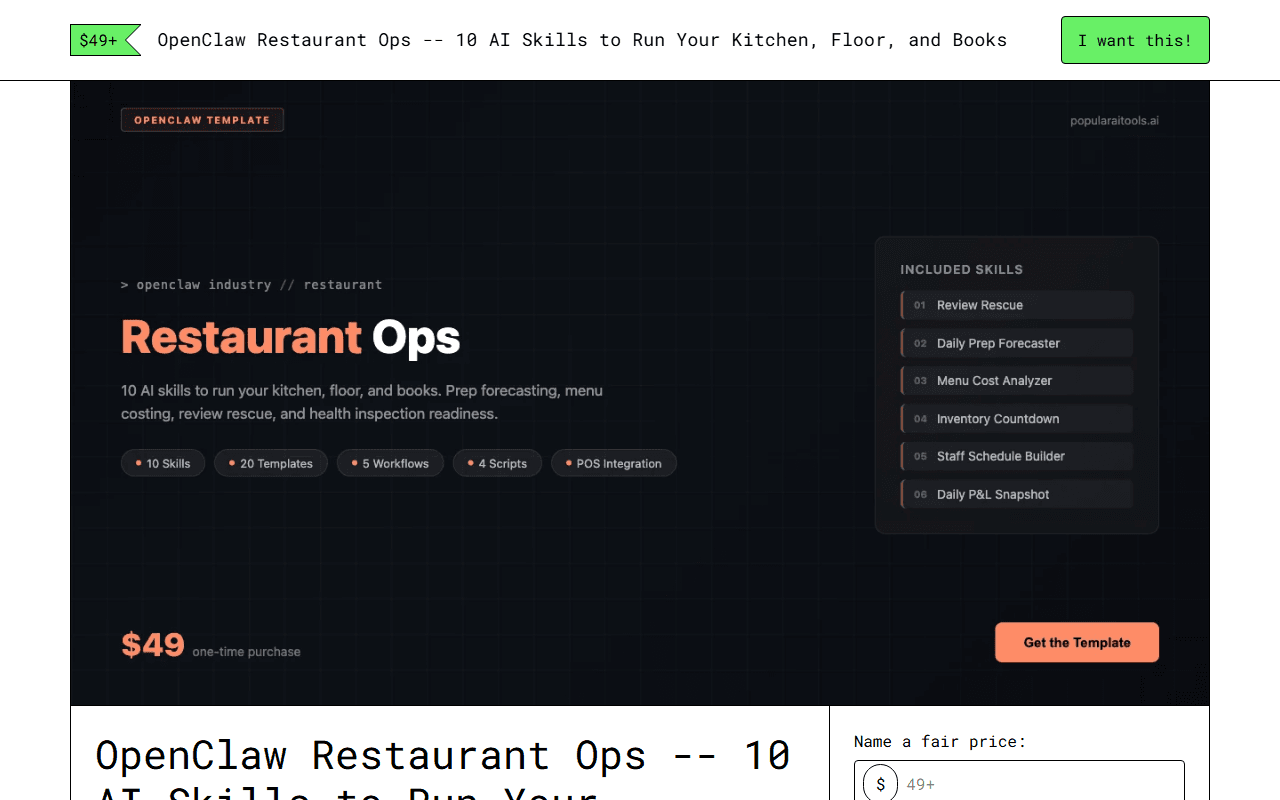The image size is (1280, 800).
Task: Click the openclaw industry restaurant breadcrumb
Action: (250, 284)
